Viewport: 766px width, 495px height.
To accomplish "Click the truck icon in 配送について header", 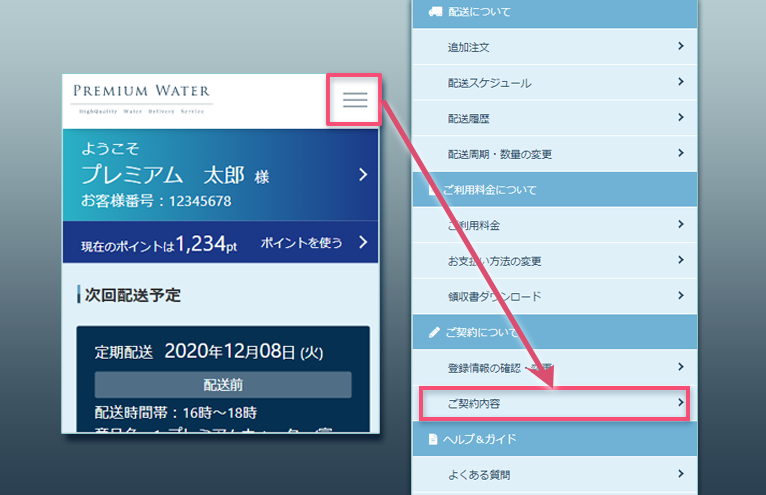I will click(435, 12).
